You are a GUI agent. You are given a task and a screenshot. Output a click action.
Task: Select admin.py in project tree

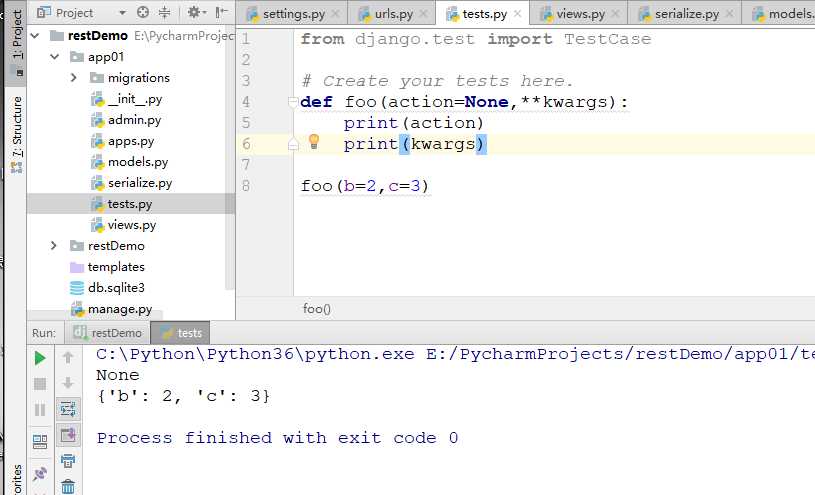126,120
